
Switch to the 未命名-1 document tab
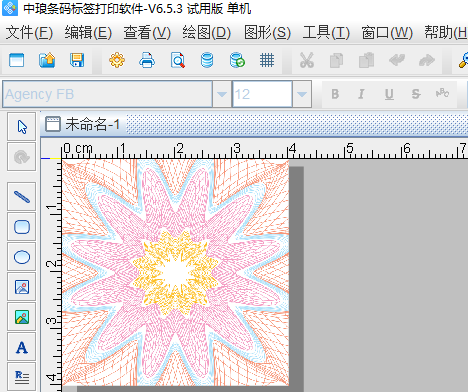pos(83,125)
